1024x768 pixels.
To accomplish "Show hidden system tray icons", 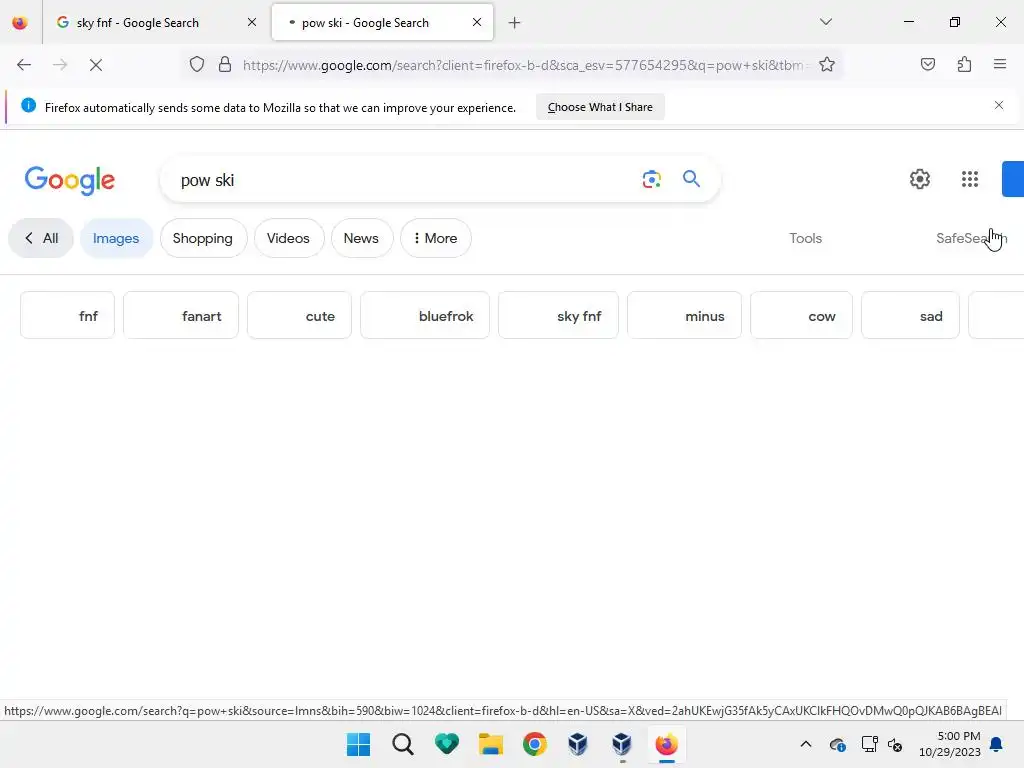I will tap(806, 744).
